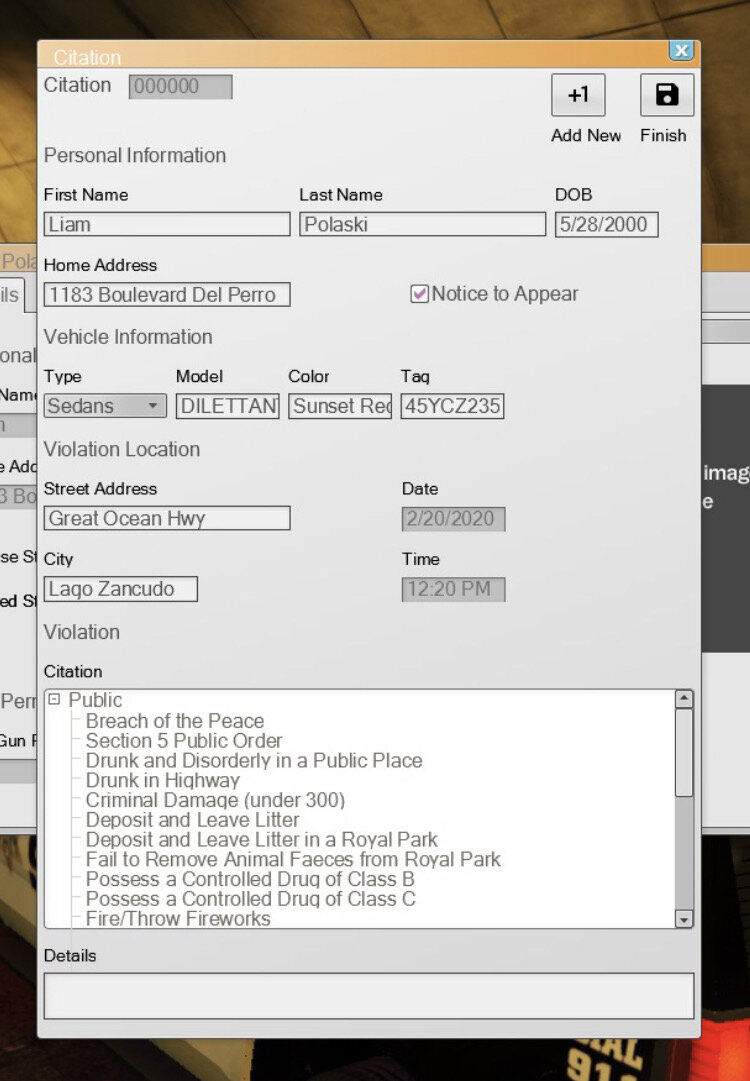Click the vehicle Tag field
This screenshot has width=750, height=1081.
pyautogui.click(x=452, y=406)
